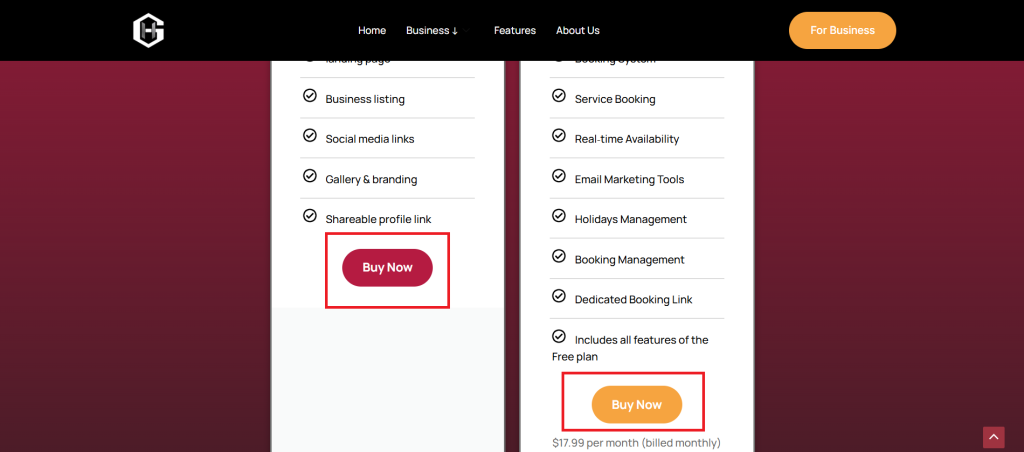Click checkmark icon beside Holidays Management
This screenshot has height=452, width=1024.
(x=559, y=217)
